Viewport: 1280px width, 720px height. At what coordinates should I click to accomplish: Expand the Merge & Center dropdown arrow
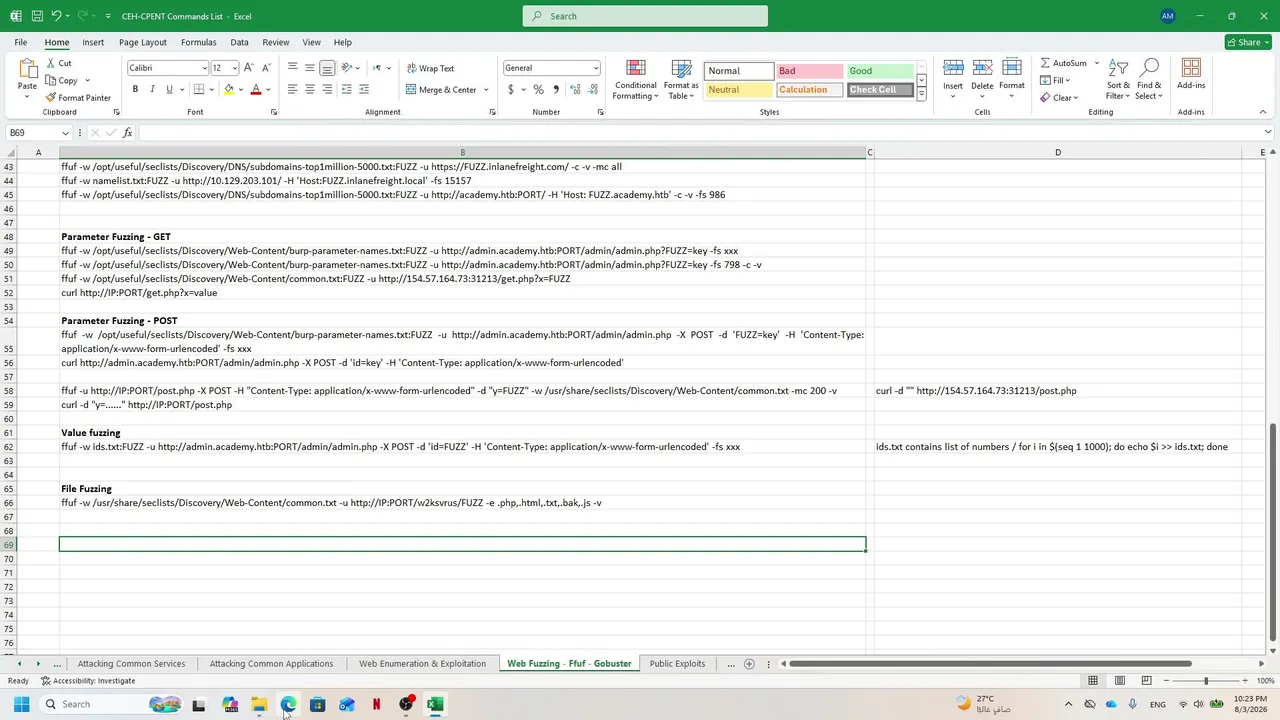pyautogui.click(x=486, y=90)
